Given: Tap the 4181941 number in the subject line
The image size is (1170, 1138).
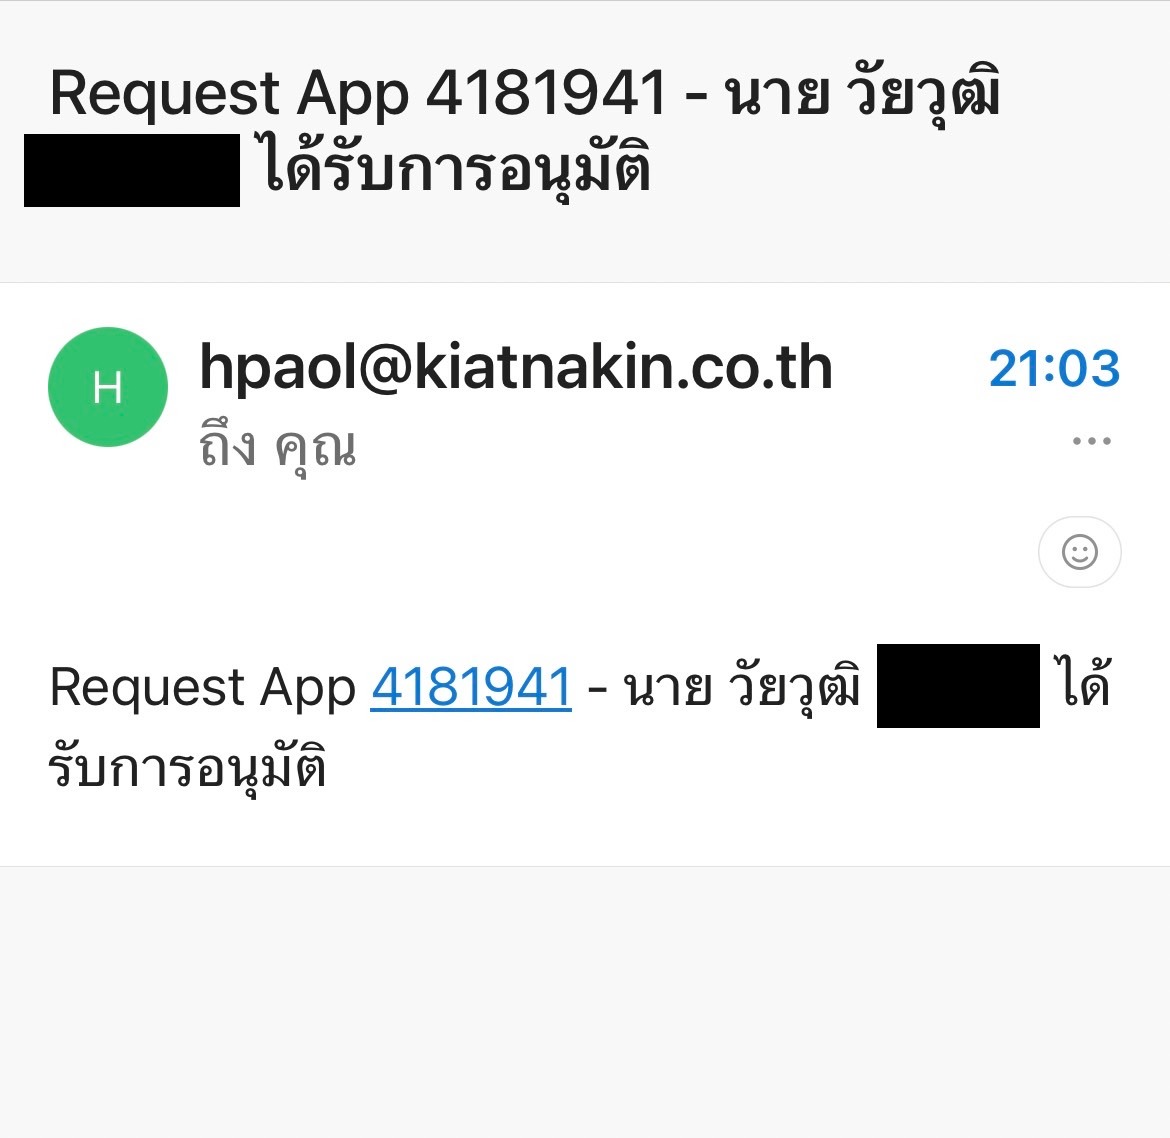Looking at the screenshot, I should 546,93.
